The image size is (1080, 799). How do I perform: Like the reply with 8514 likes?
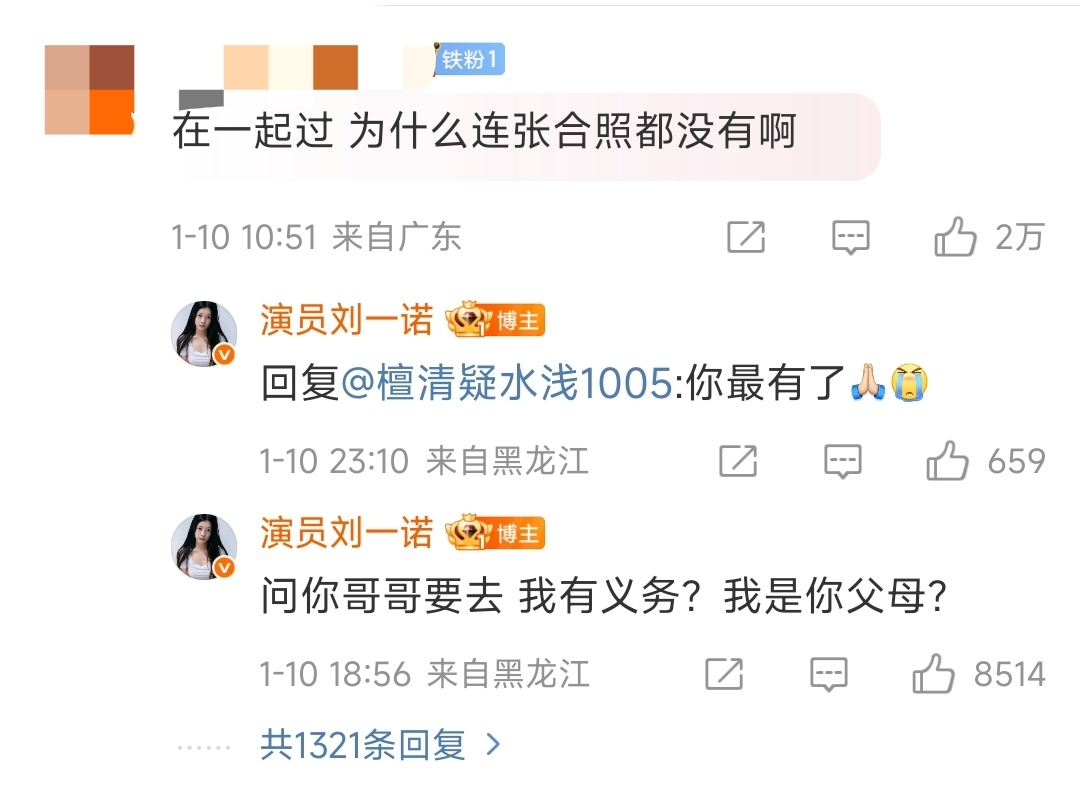(933, 673)
